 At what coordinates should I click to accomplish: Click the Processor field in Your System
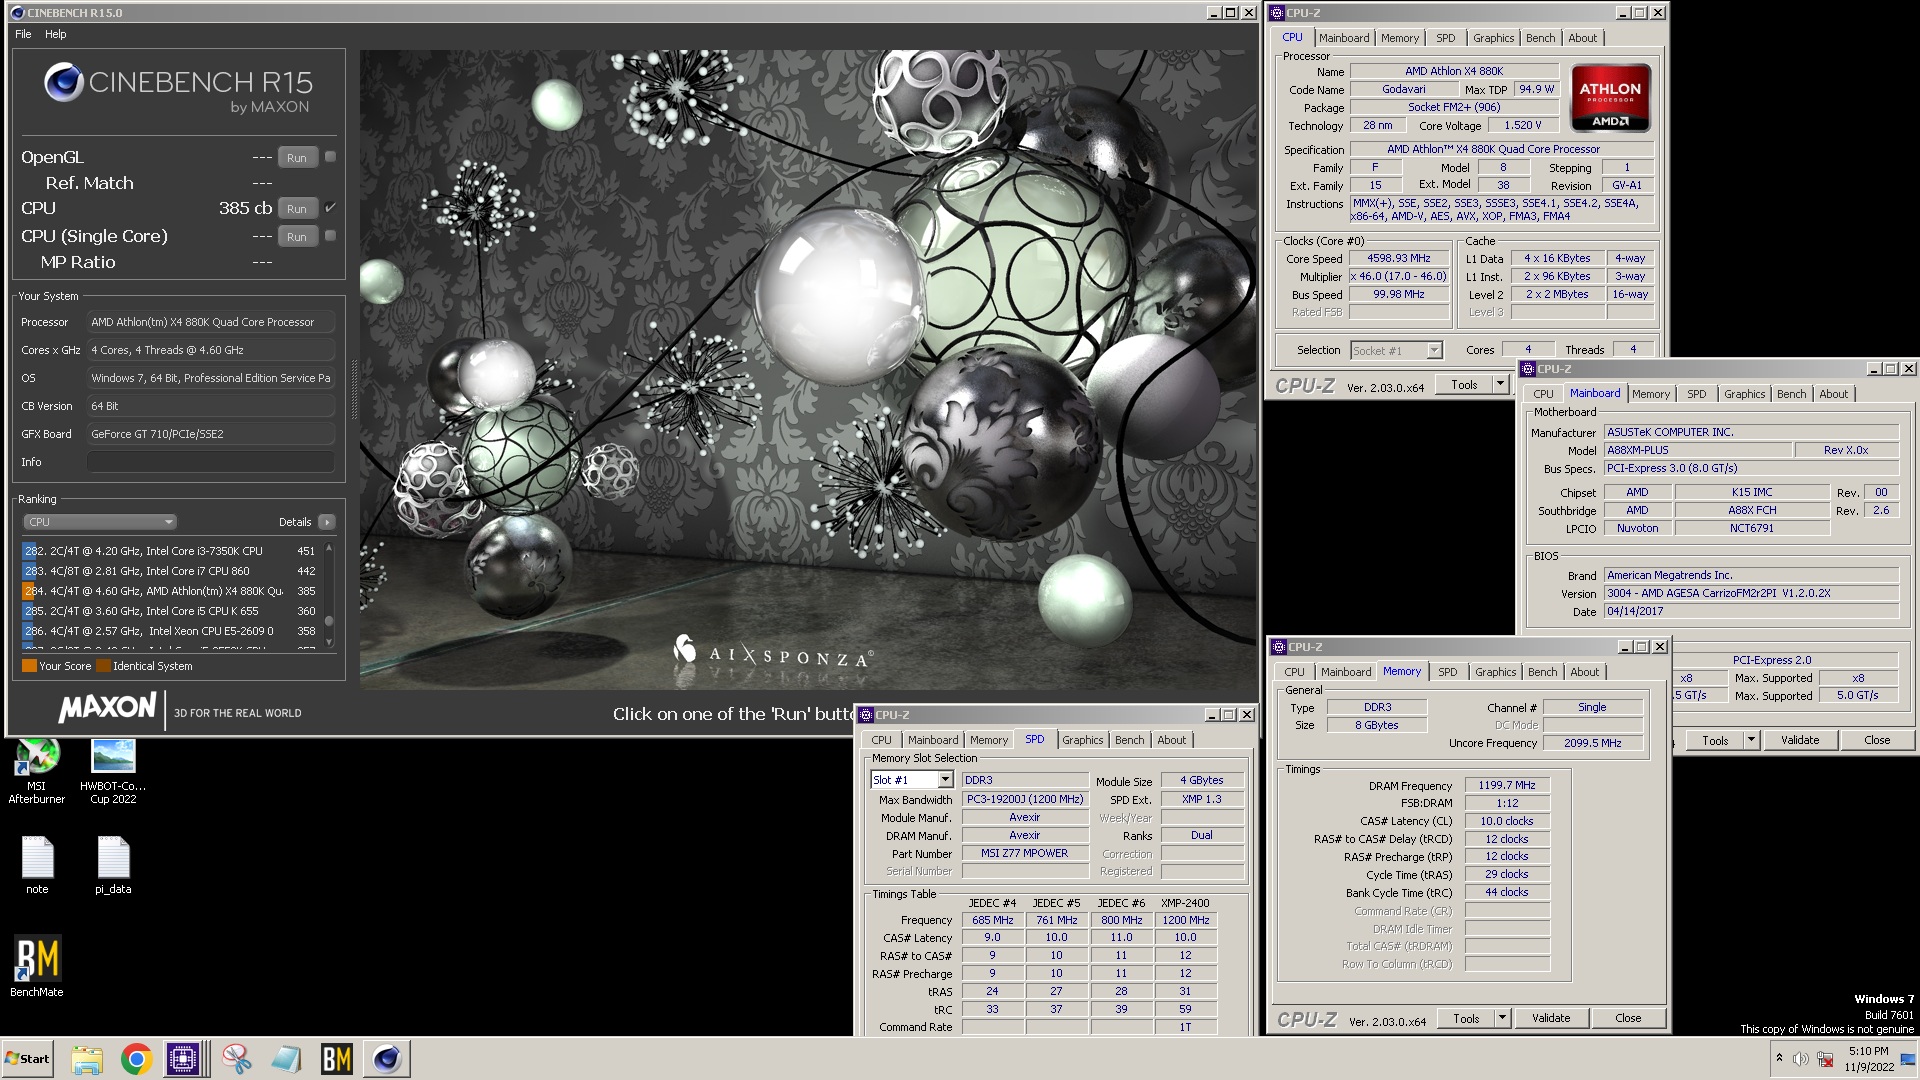click(210, 322)
